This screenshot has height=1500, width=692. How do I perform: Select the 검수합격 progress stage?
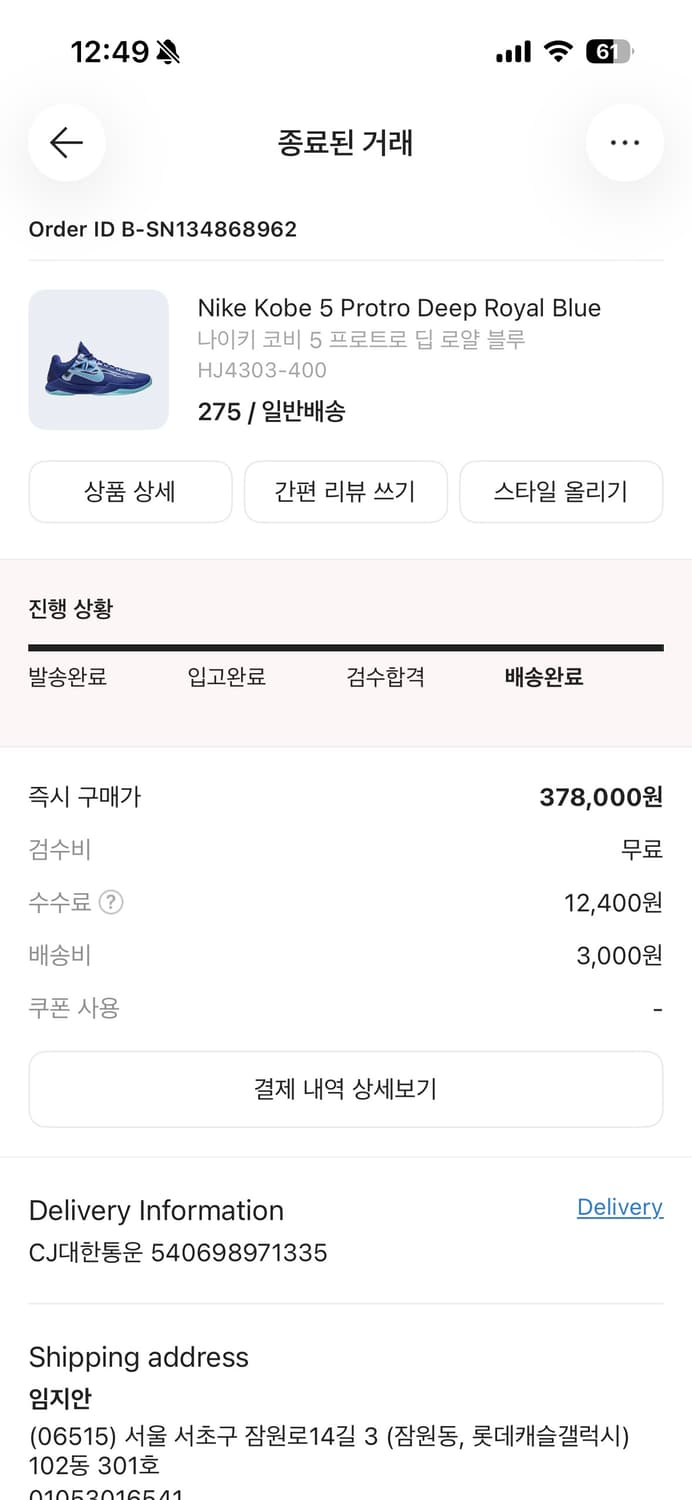pyautogui.click(x=387, y=677)
